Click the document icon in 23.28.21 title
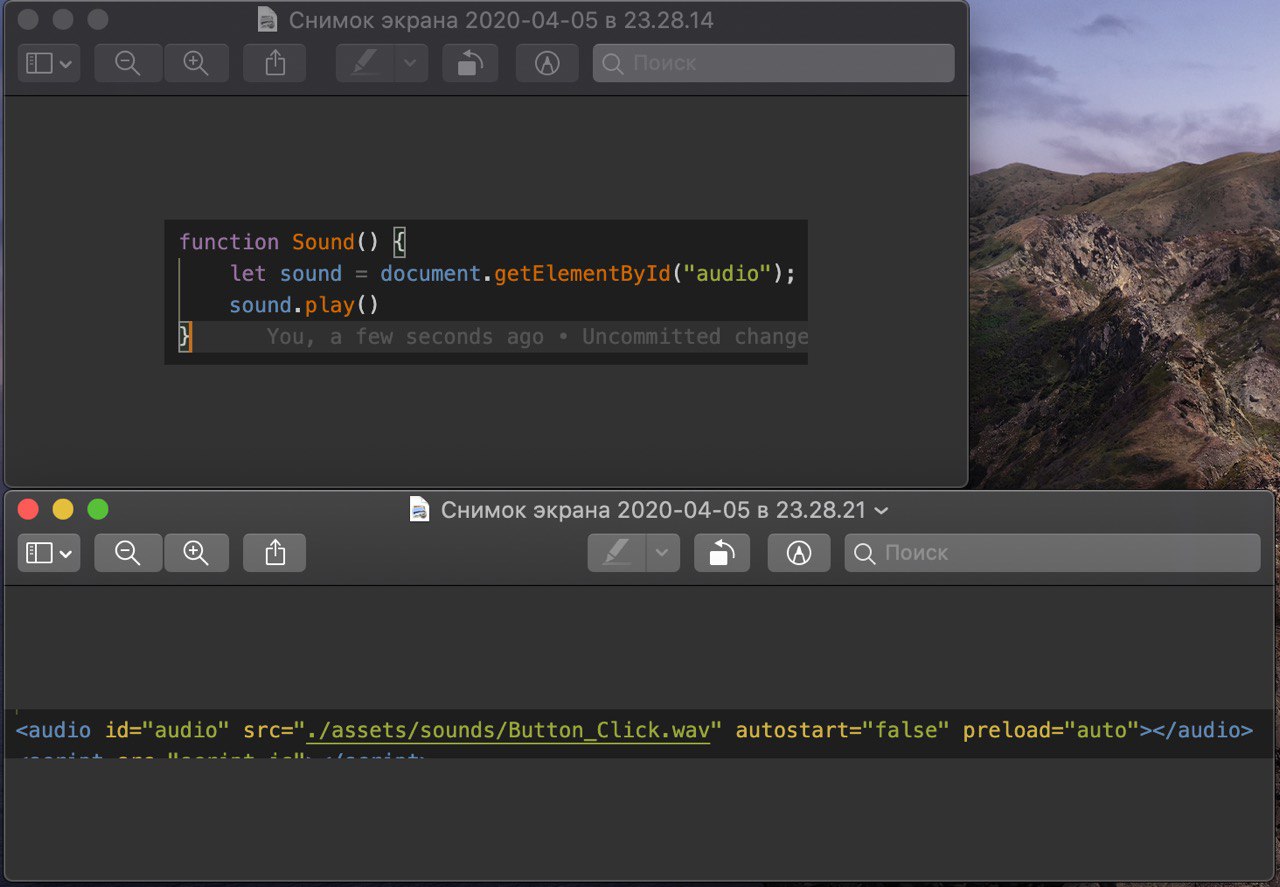This screenshot has height=887, width=1280. (x=420, y=510)
